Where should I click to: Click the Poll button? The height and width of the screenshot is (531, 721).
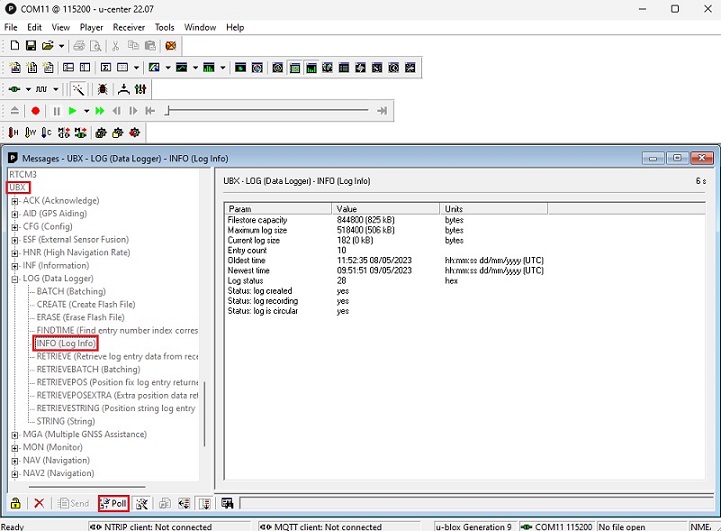(113, 503)
